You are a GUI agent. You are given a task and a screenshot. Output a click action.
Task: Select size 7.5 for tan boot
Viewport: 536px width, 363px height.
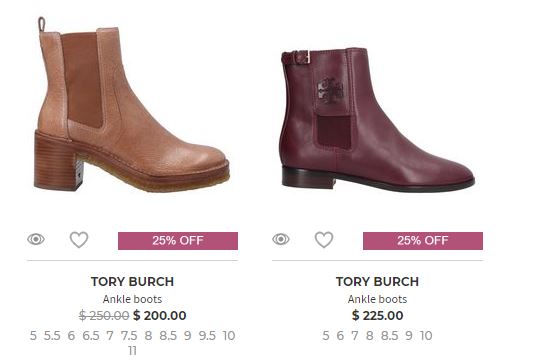129,336
